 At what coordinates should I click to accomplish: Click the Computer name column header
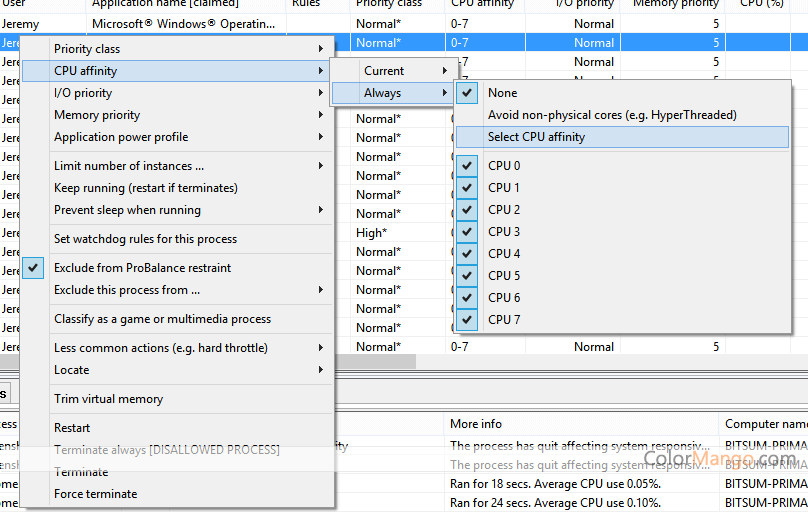pos(766,424)
